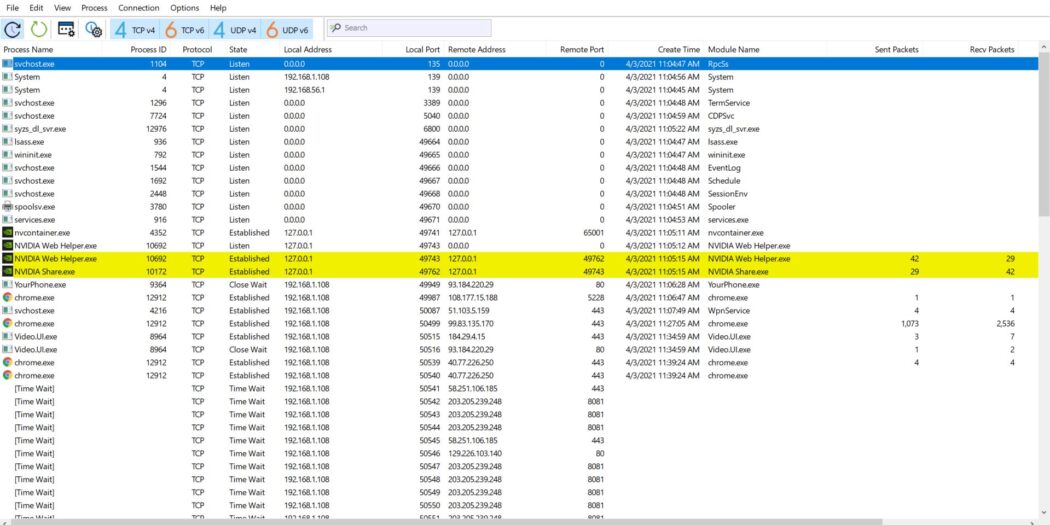
Task: Click Chrome icon in local port 50499 row
Action: [7, 323]
